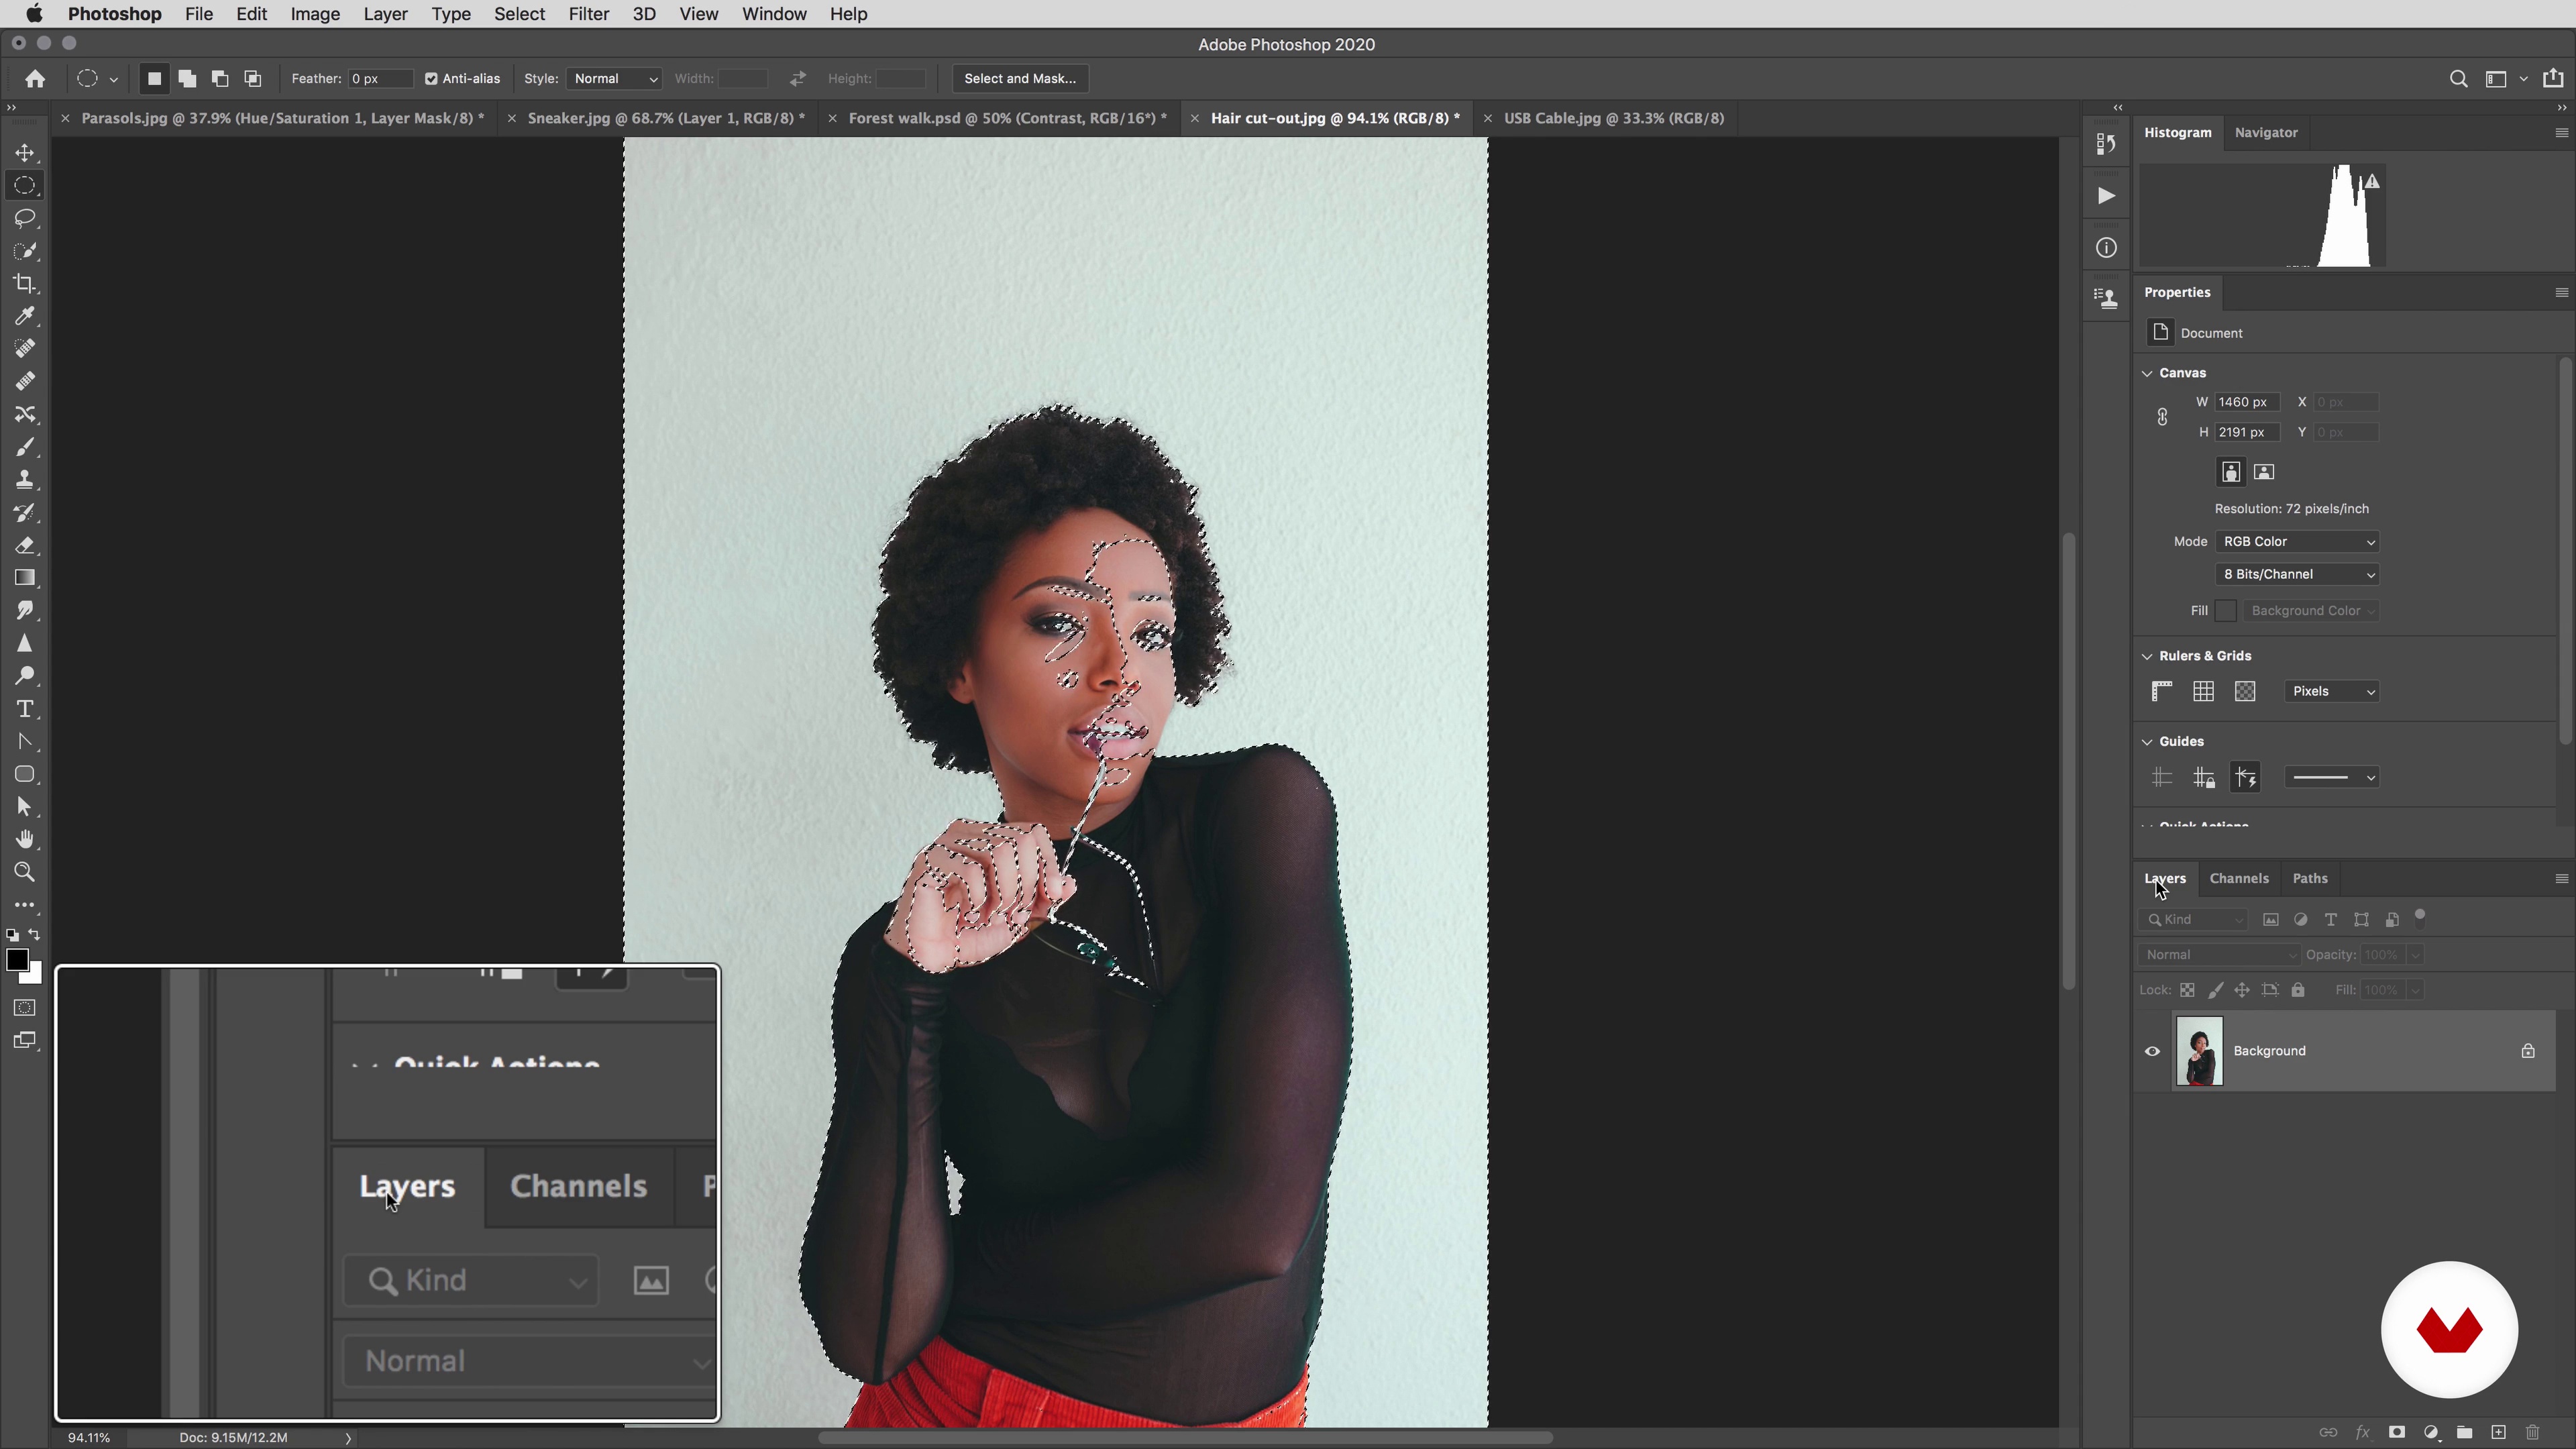Select the Hand tool

pos(25,839)
